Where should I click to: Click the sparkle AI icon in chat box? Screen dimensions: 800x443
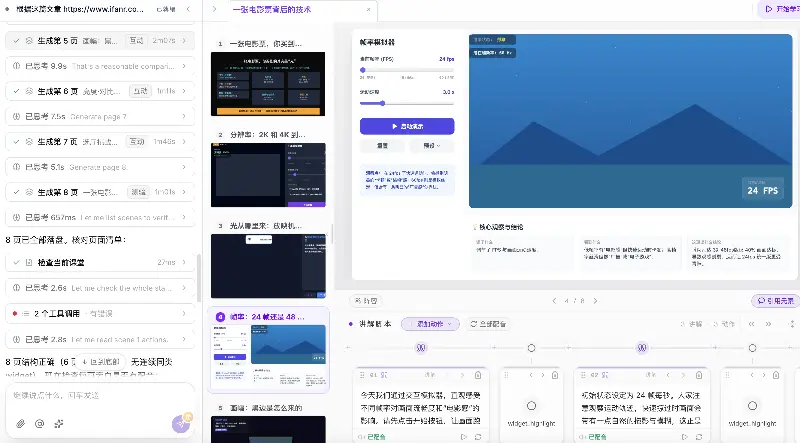pos(59,424)
